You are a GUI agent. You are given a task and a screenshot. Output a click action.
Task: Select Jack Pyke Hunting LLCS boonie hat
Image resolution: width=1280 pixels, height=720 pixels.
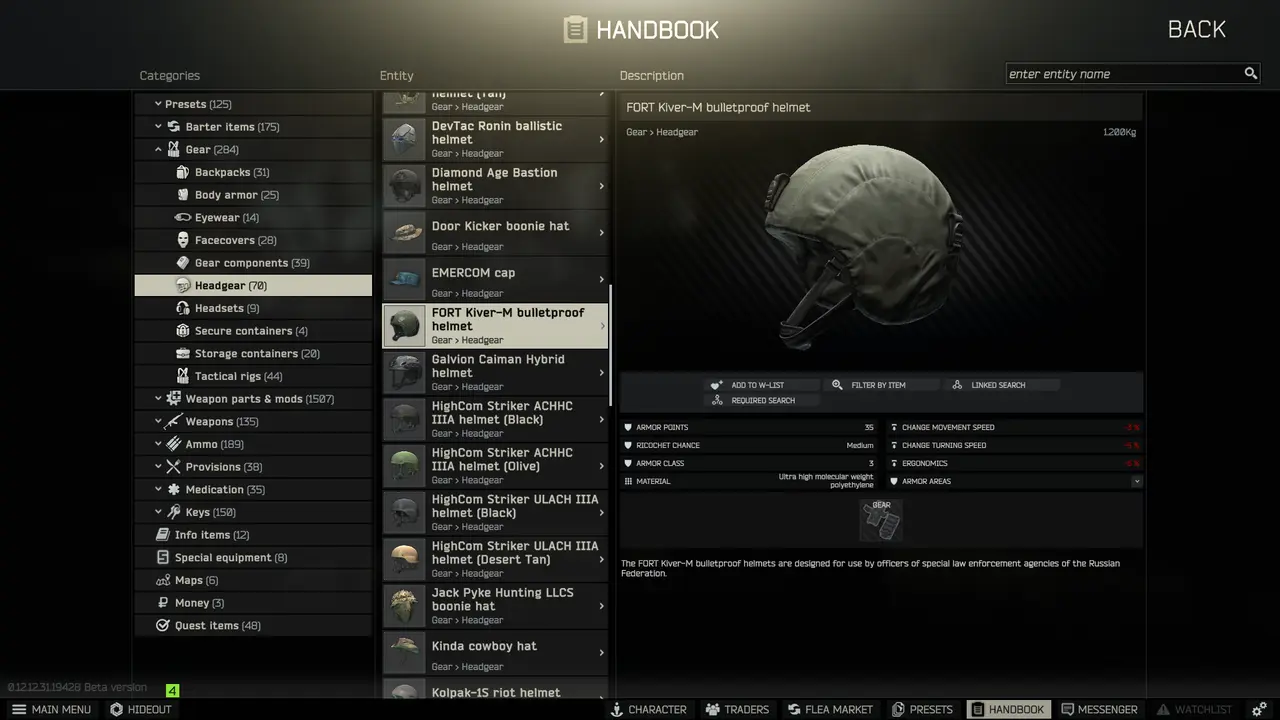pyautogui.click(x=495, y=606)
